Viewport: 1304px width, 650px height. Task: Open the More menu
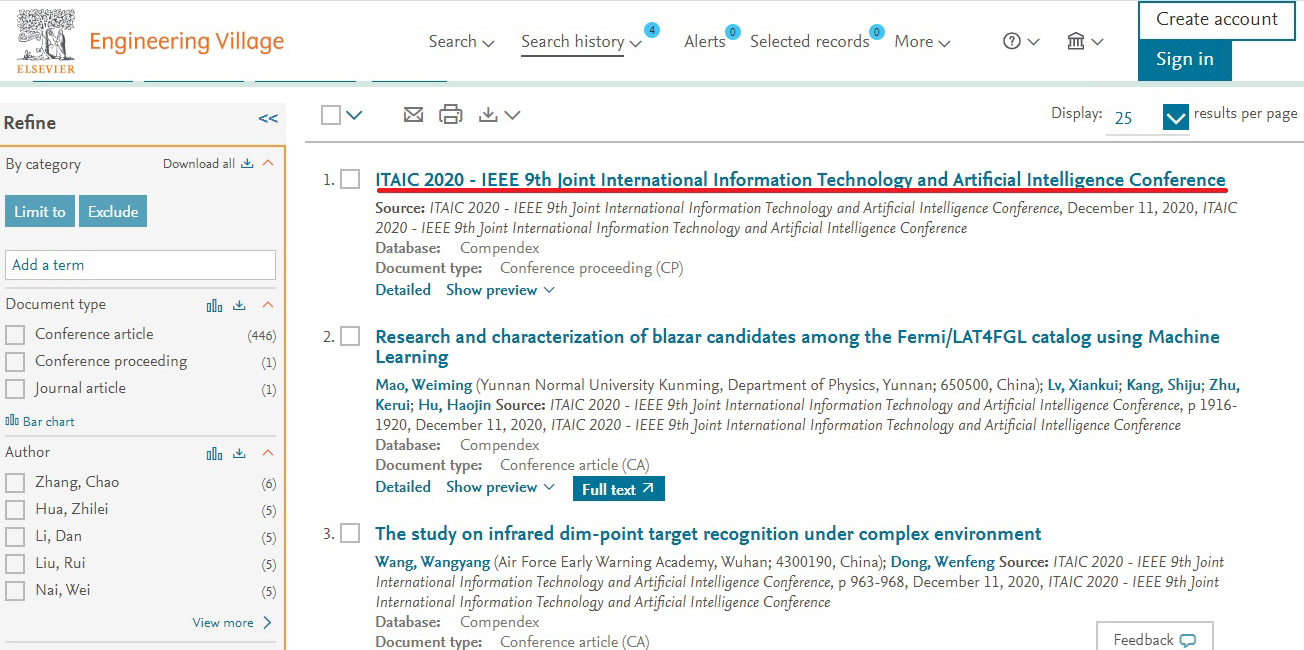pos(922,42)
